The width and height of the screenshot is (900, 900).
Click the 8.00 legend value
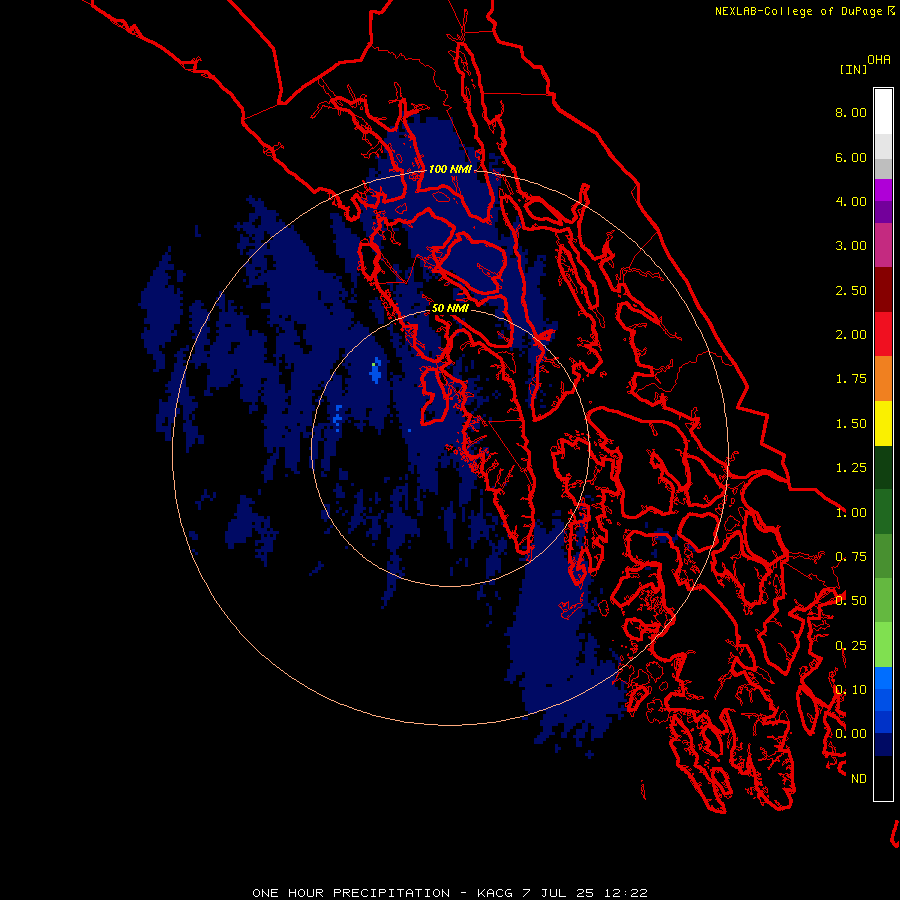click(x=851, y=112)
